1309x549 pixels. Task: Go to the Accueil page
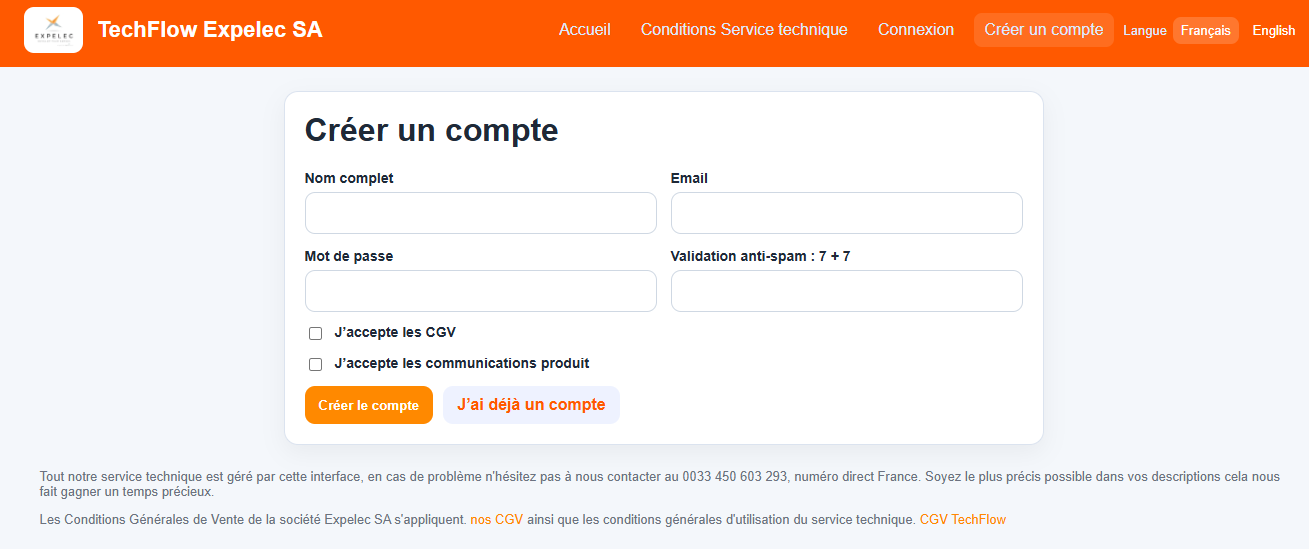(x=585, y=30)
